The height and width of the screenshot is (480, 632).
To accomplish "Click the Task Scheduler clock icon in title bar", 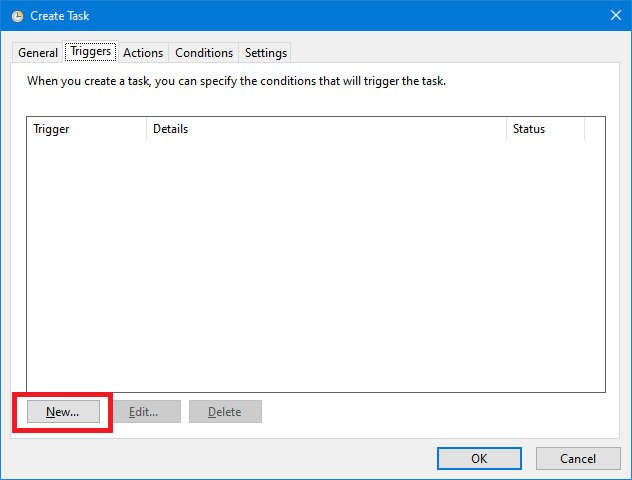I will (17, 16).
